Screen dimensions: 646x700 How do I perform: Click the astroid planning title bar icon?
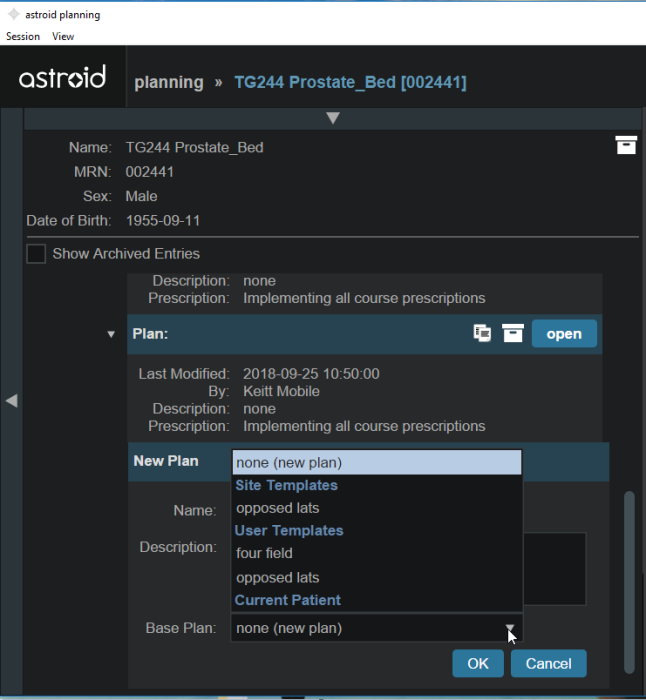coord(12,15)
